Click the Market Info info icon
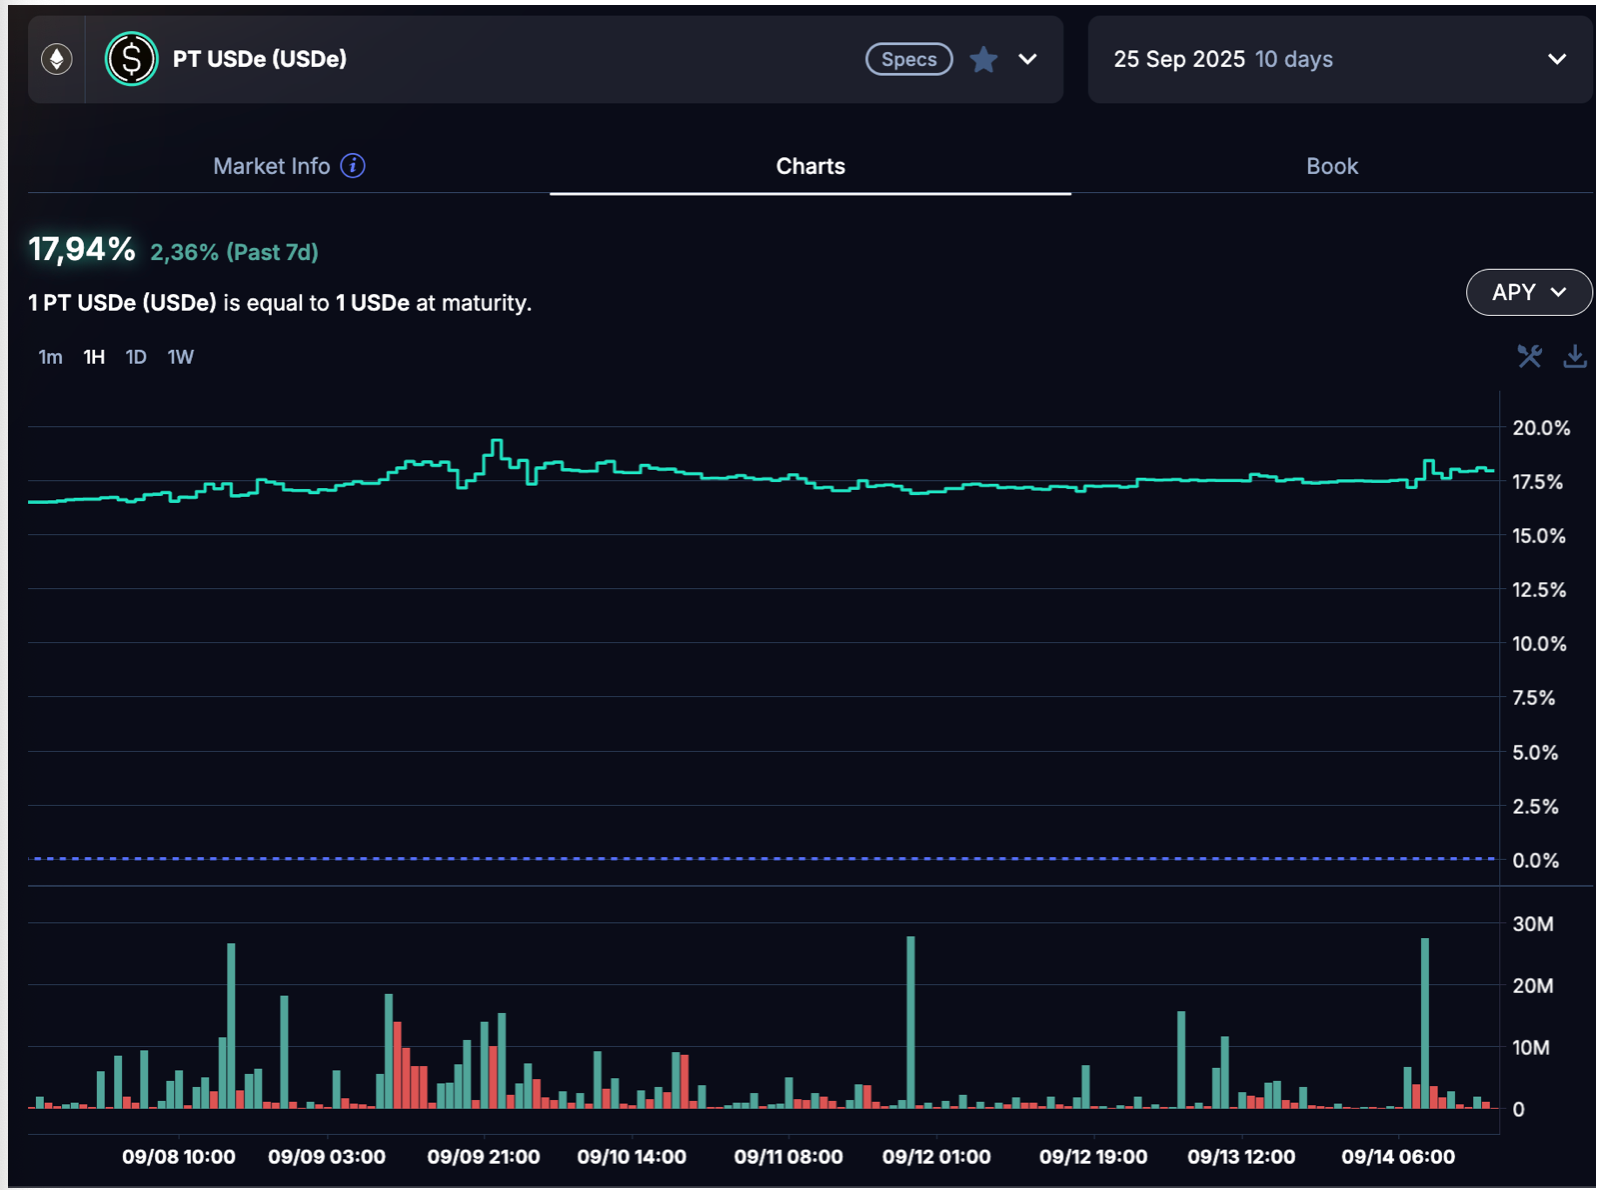This screenshot has height=1190, width=1602. tap(353, 166)
